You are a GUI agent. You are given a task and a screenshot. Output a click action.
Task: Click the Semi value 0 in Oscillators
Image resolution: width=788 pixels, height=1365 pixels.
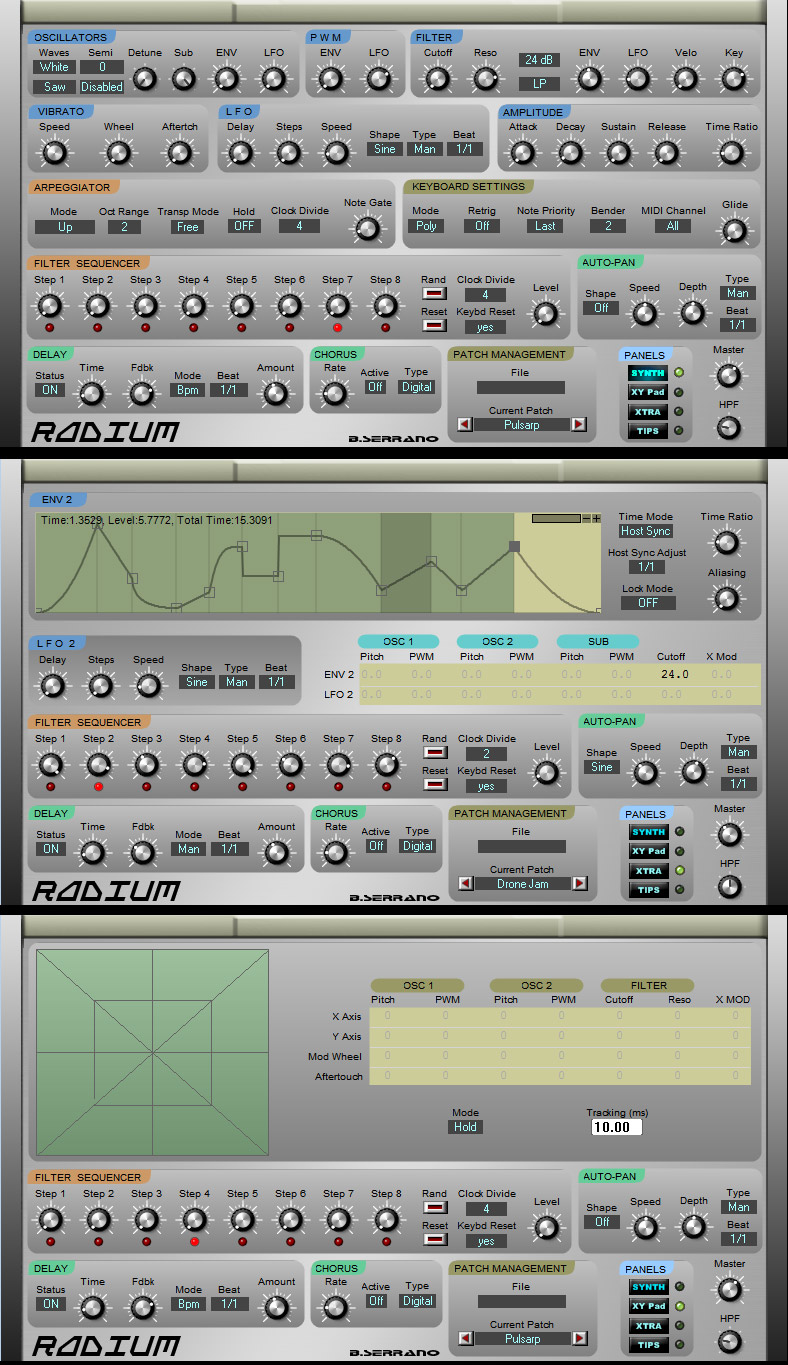pyautogui.click(x=102, y=67)
